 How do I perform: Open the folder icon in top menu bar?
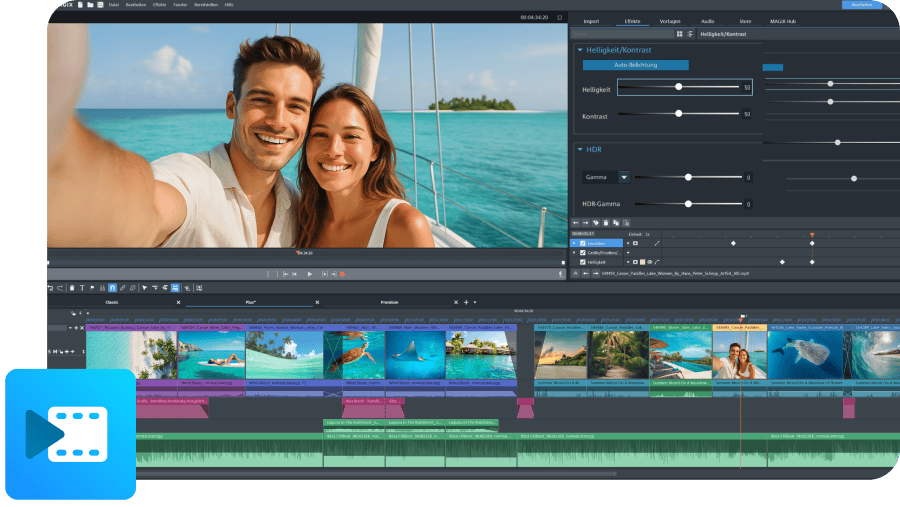[x=89, y=5]
